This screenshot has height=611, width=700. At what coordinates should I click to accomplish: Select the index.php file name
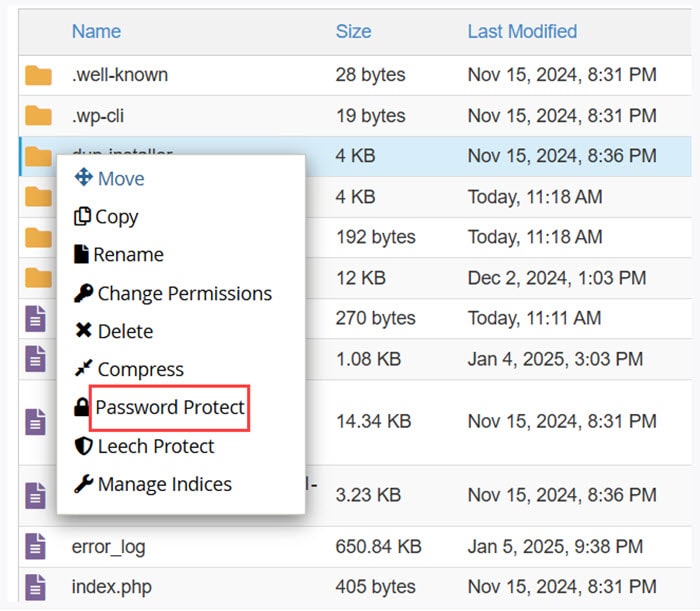111,586
